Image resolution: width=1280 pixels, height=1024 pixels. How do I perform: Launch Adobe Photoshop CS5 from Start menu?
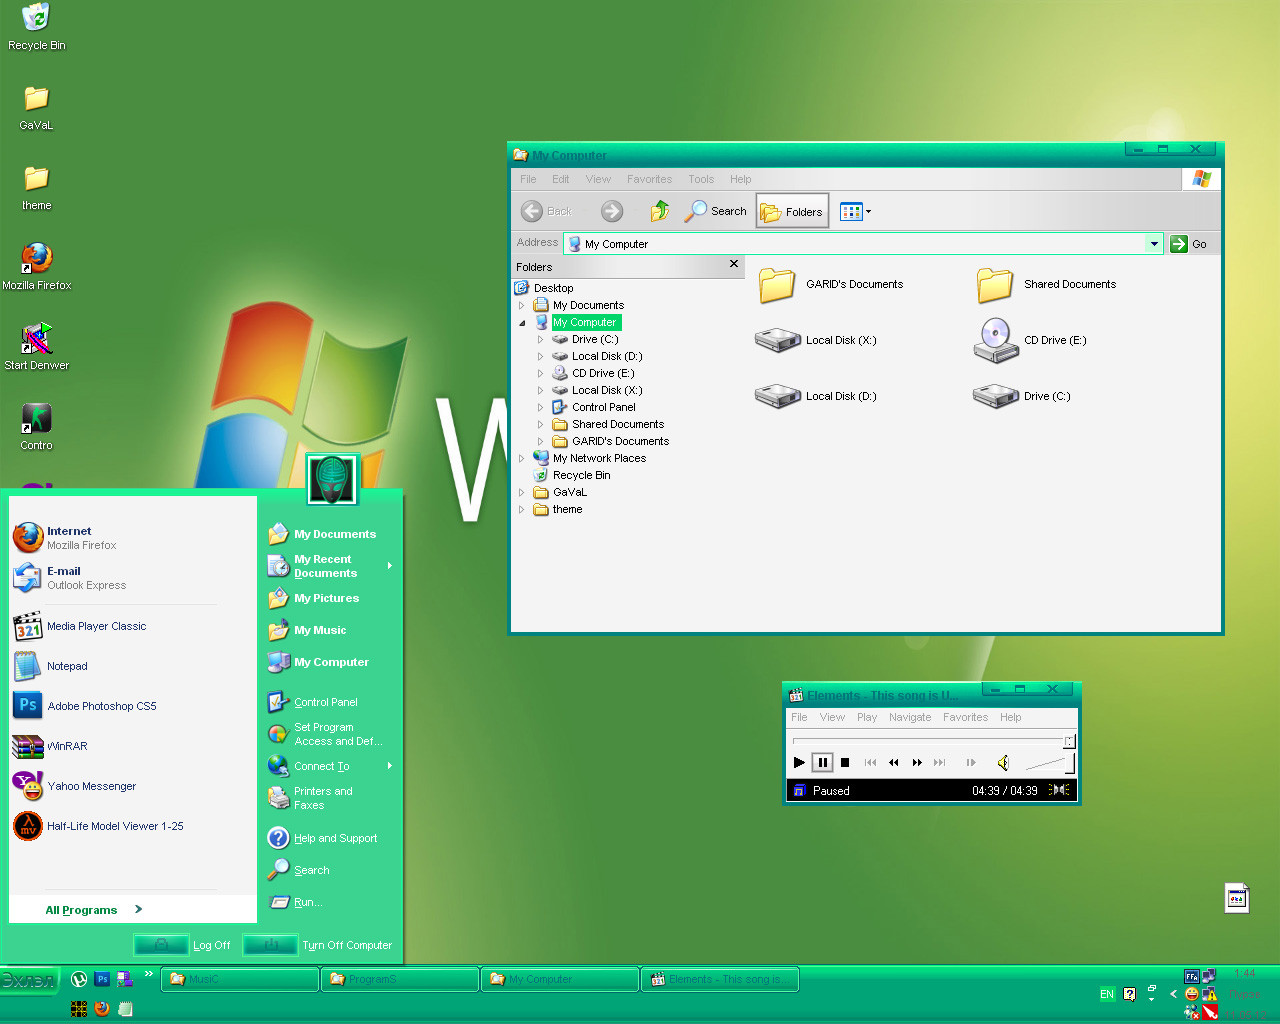(x=85, y=706)
